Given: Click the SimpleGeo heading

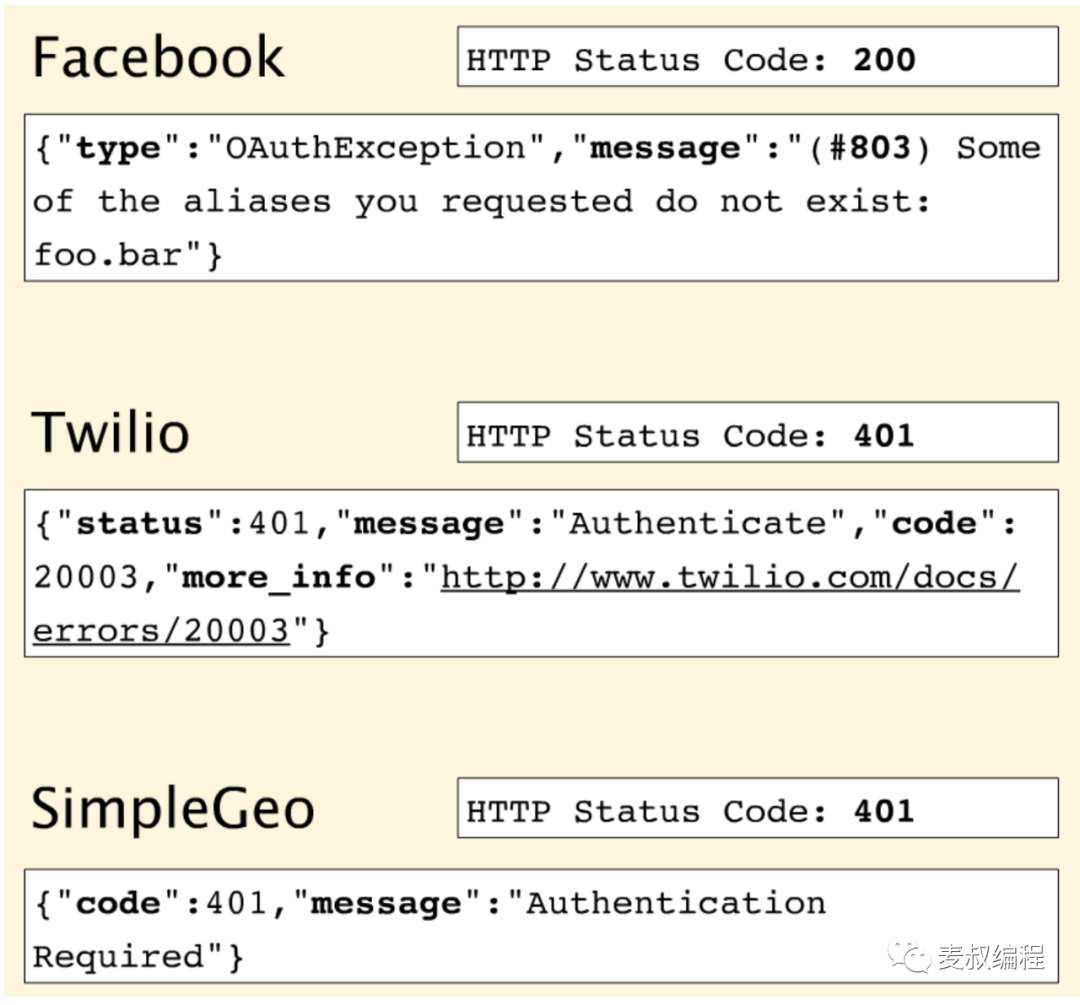Looking at the screenshot, I should [x=173, y=808].
